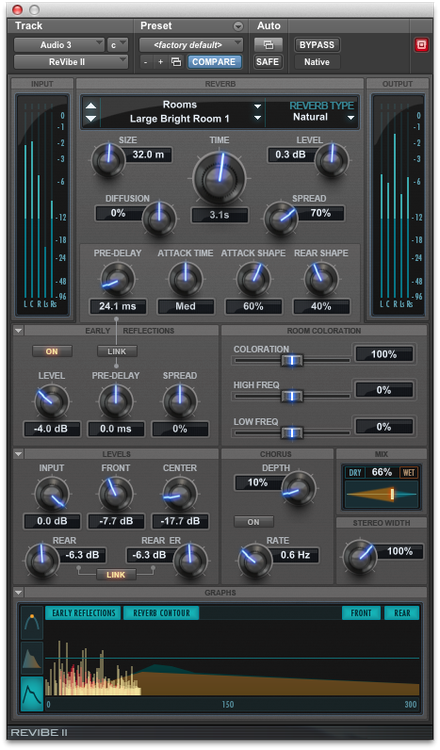Select the top graph view icon
The height and width of the screenshot is (750, 440).
[32, 621]
